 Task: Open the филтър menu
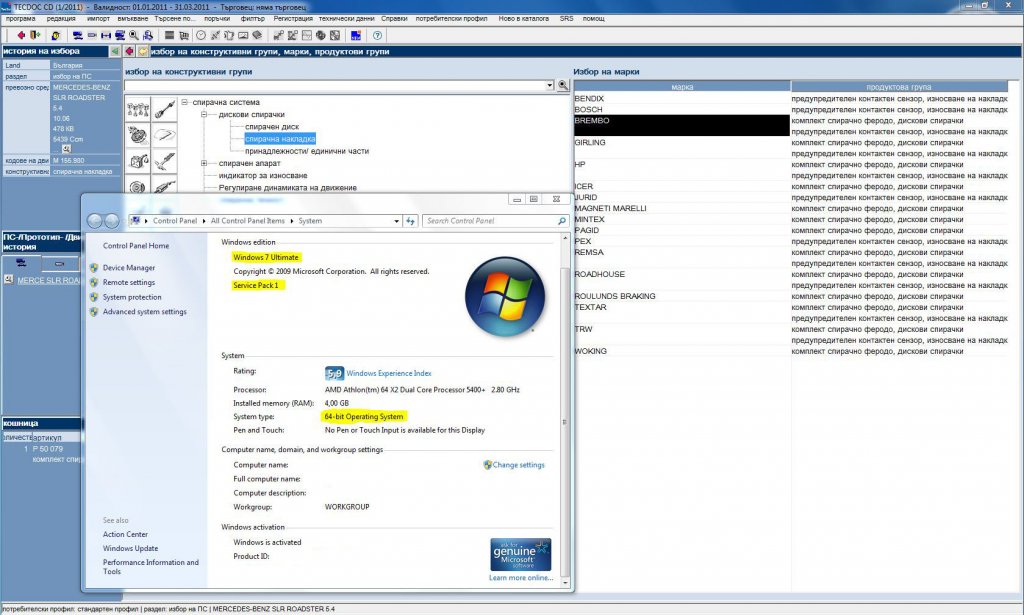pos(252,19)
